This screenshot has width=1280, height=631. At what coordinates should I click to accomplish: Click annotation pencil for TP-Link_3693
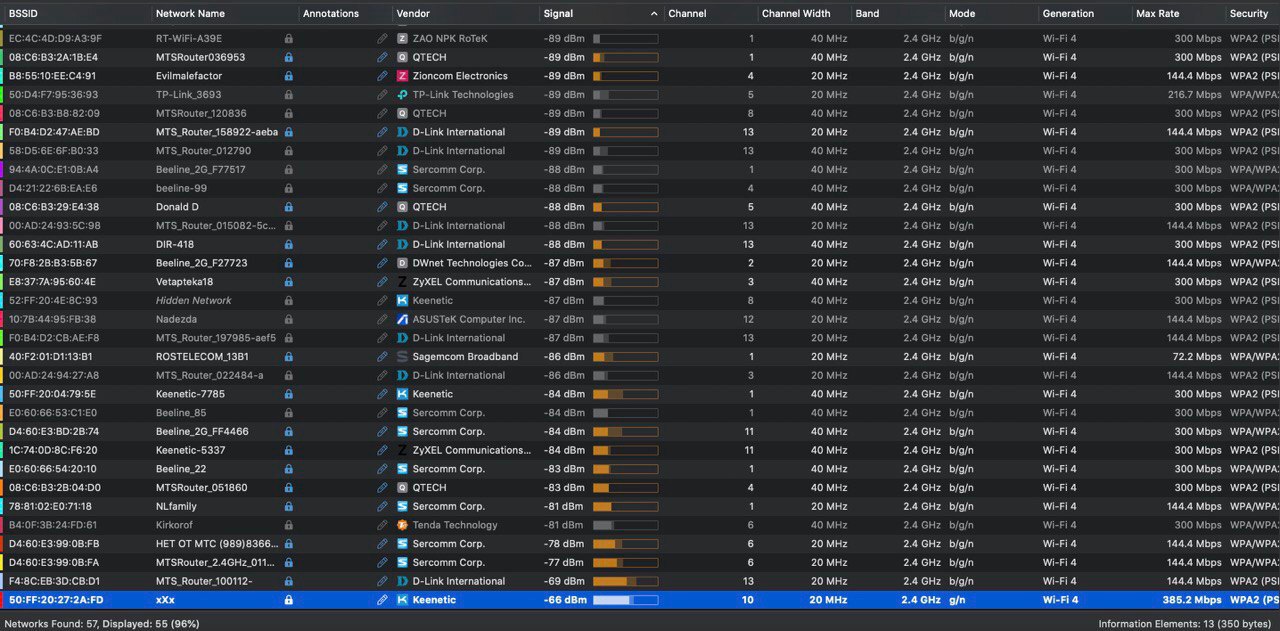tap(382, 95)
